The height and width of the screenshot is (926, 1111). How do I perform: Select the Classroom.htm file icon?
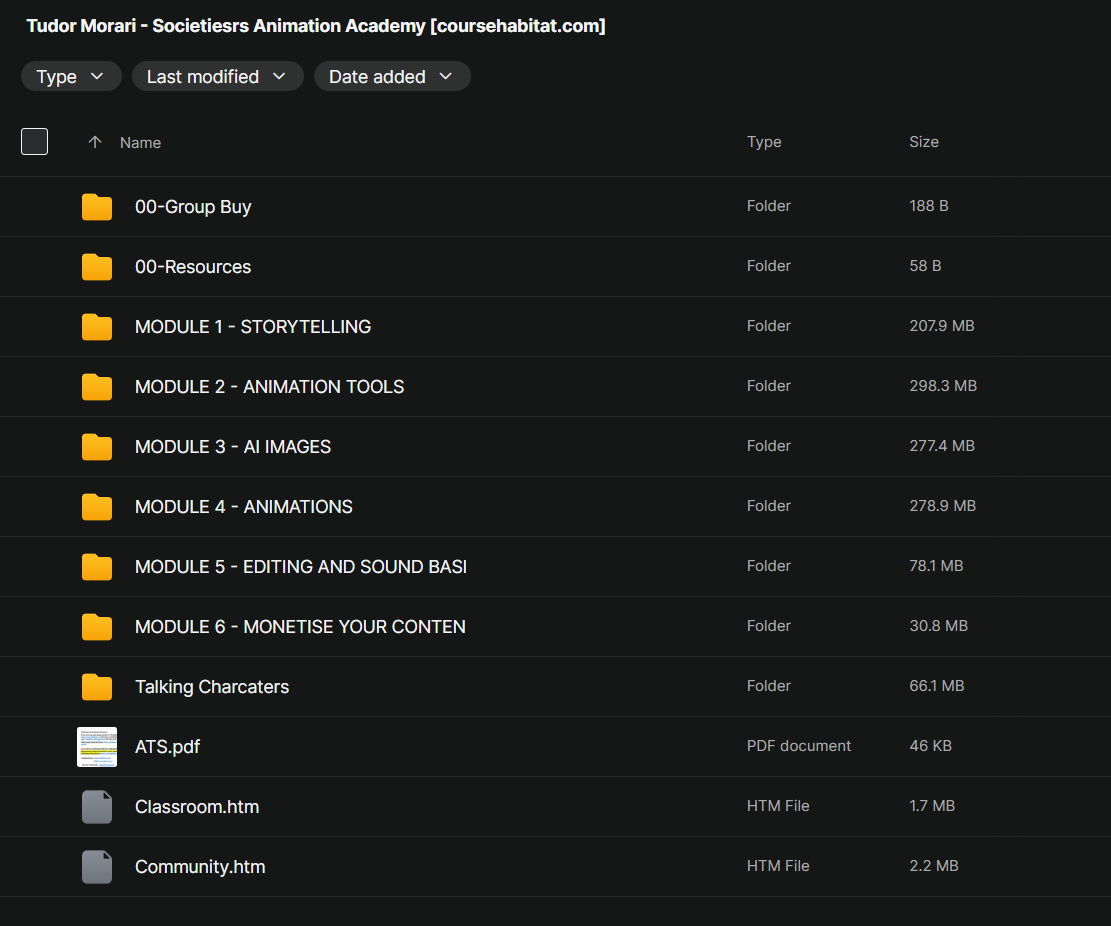[96, 807]
